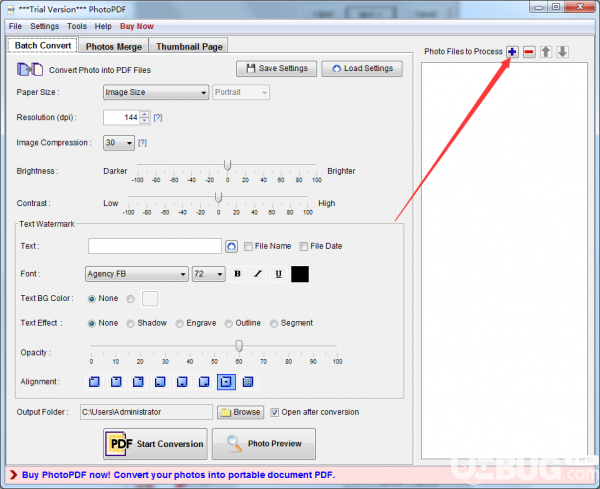Viewport: 600px width, 489px height.
Task: Switch to Photos Merge tab
Action: (x=114, y=46)
